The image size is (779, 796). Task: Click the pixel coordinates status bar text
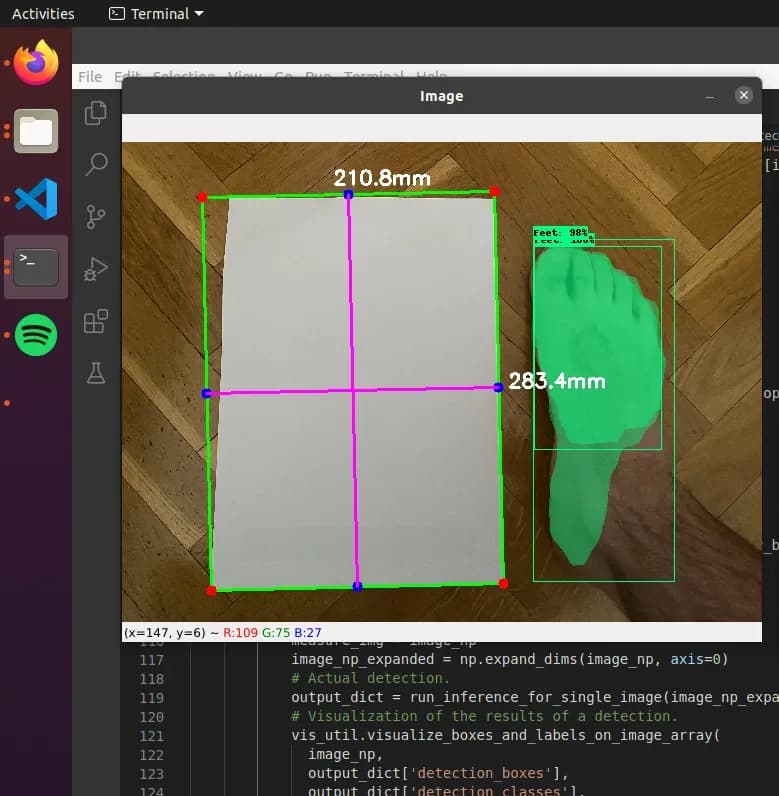pos(223,633)
